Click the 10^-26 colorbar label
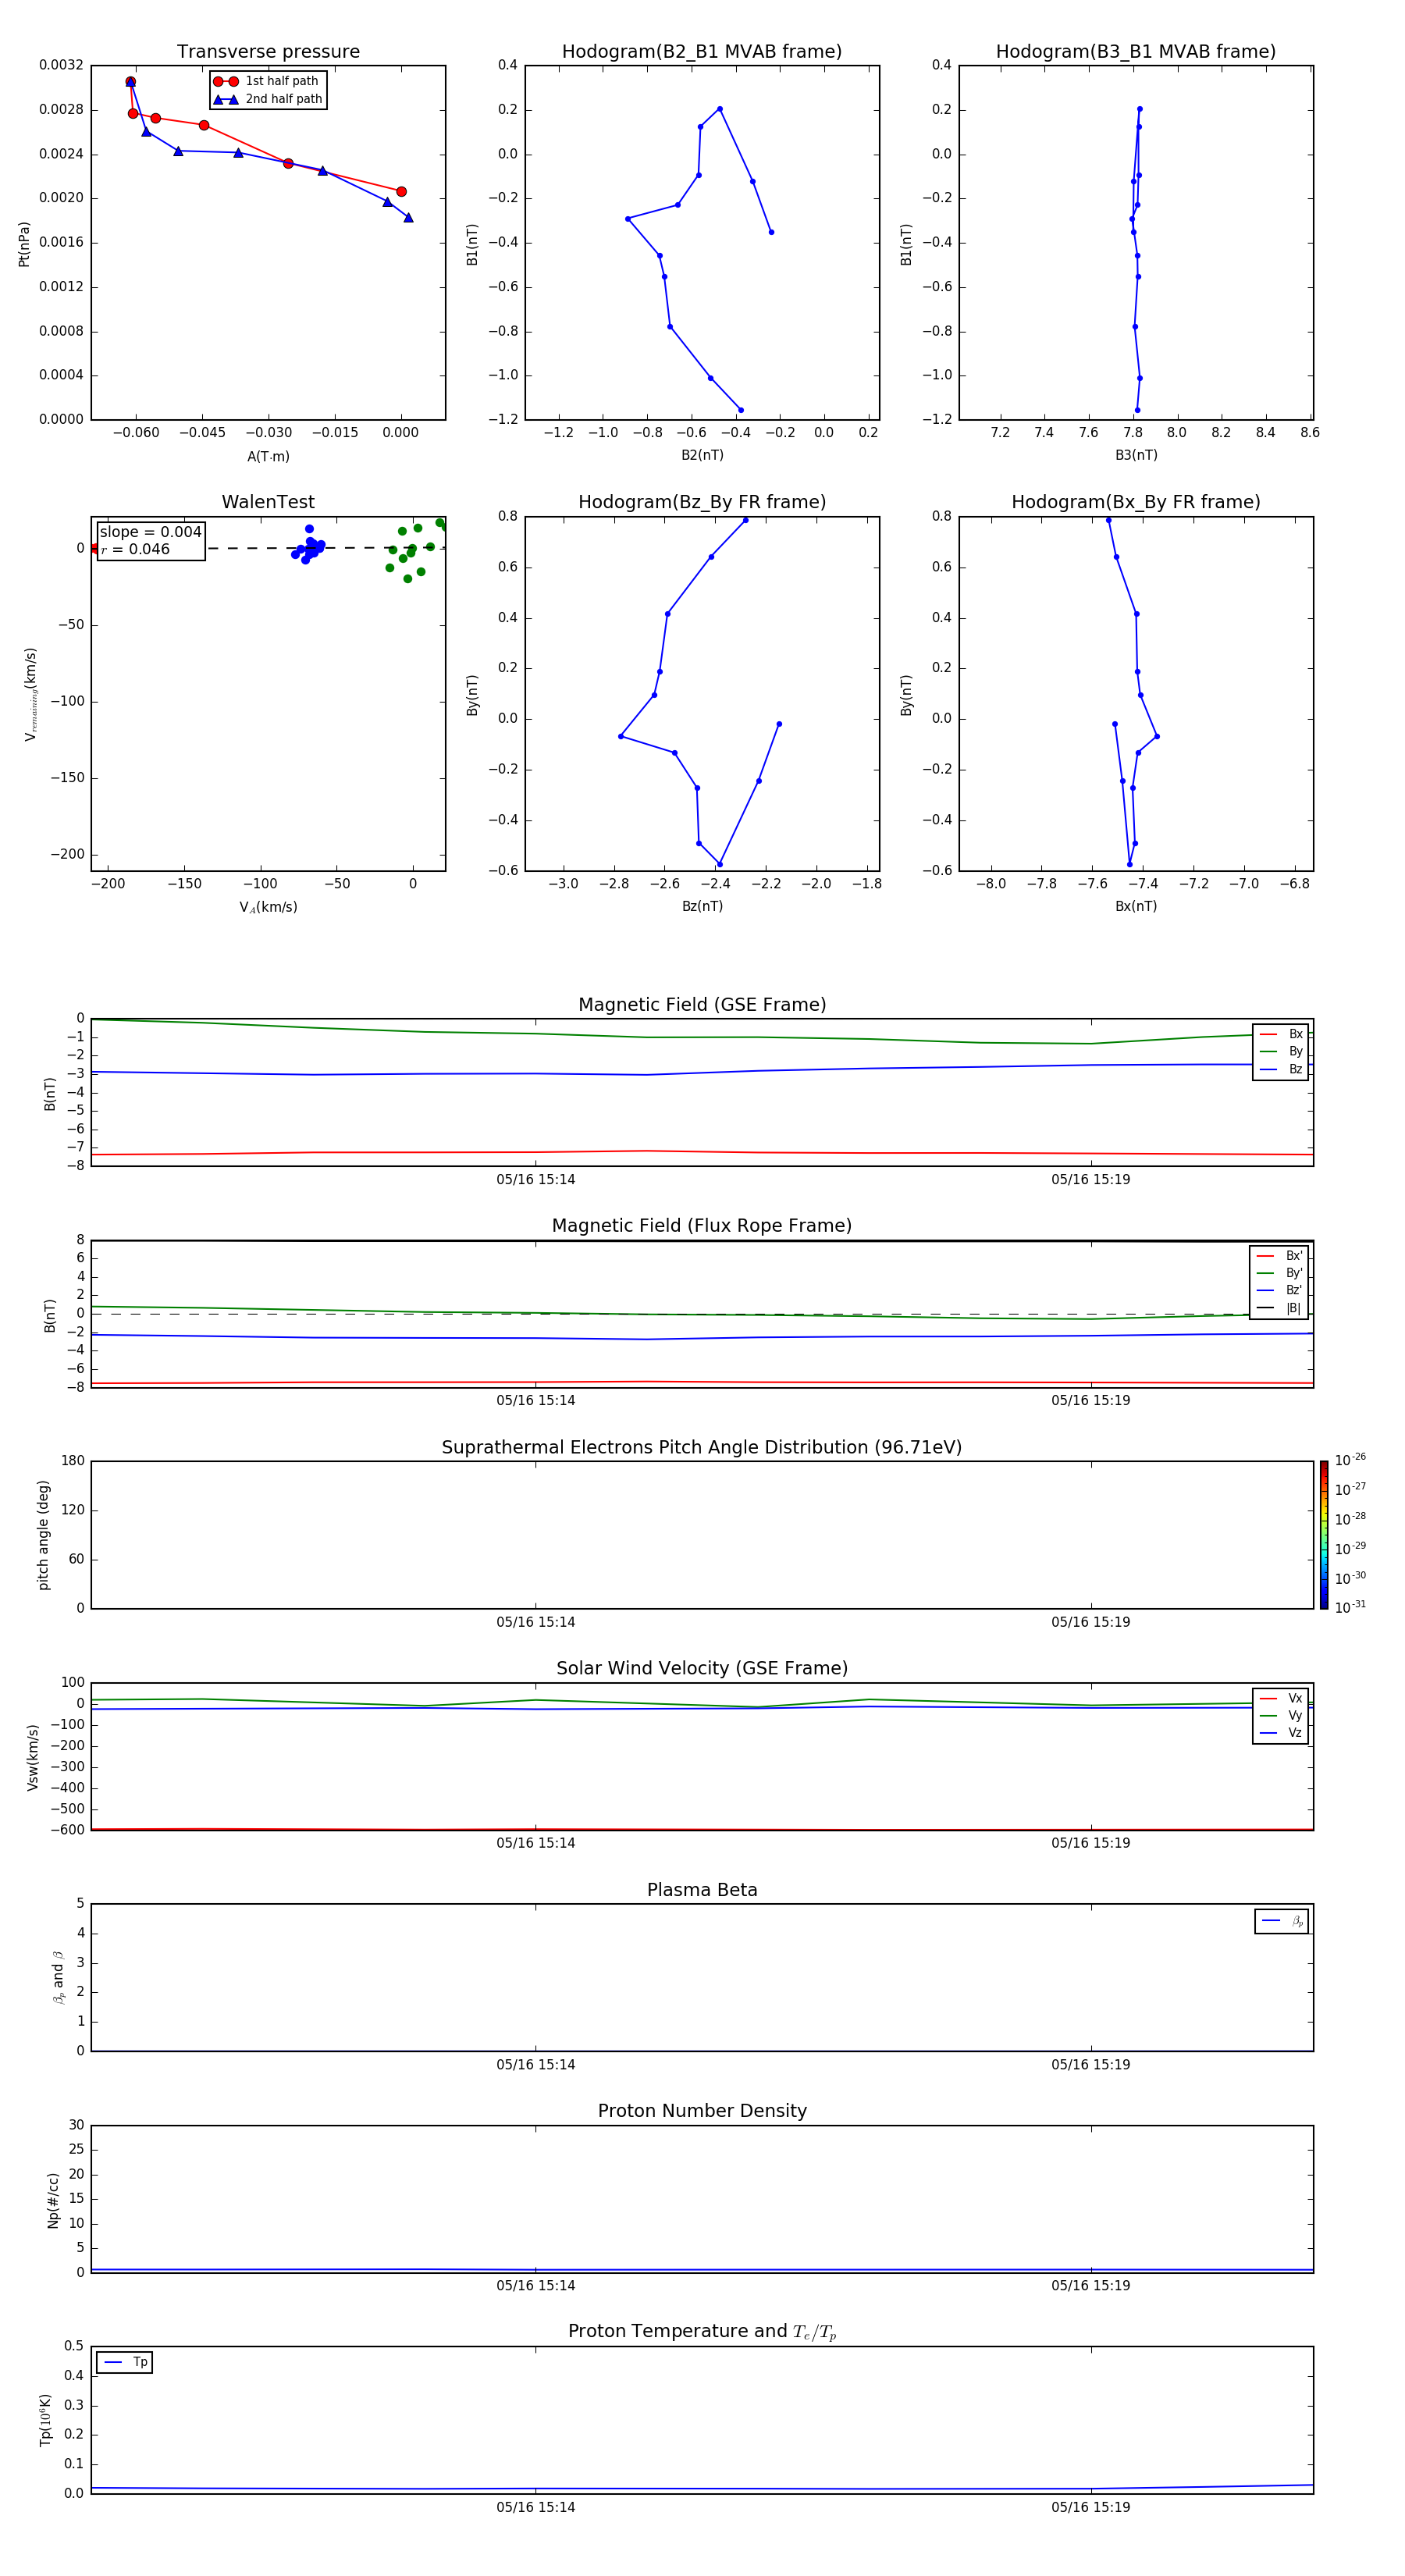This screenshot has height=2576, width=1405. coord(1350,1460)
